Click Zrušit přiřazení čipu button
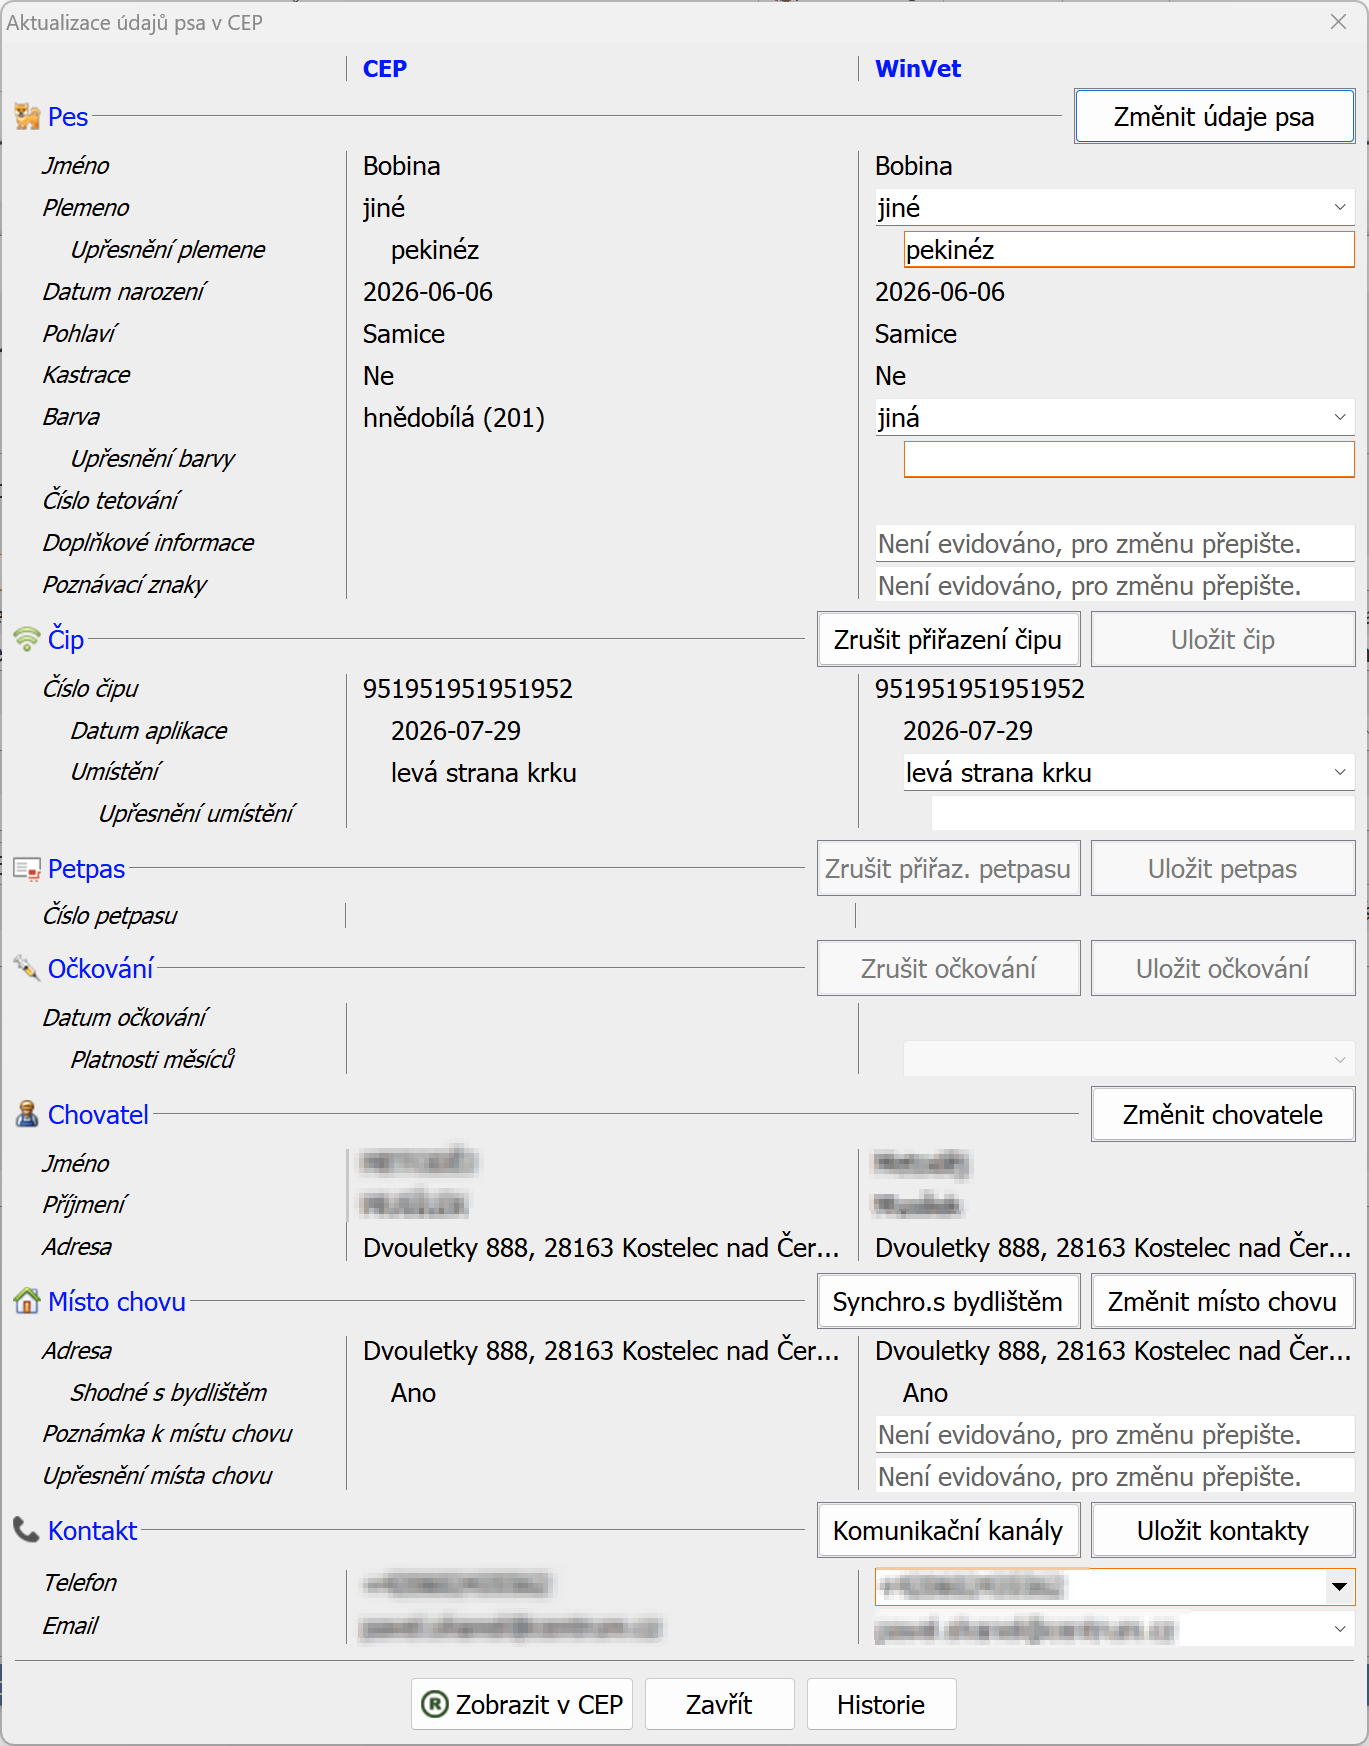This screenshot has width=1369, height=1746. [948, 640]
